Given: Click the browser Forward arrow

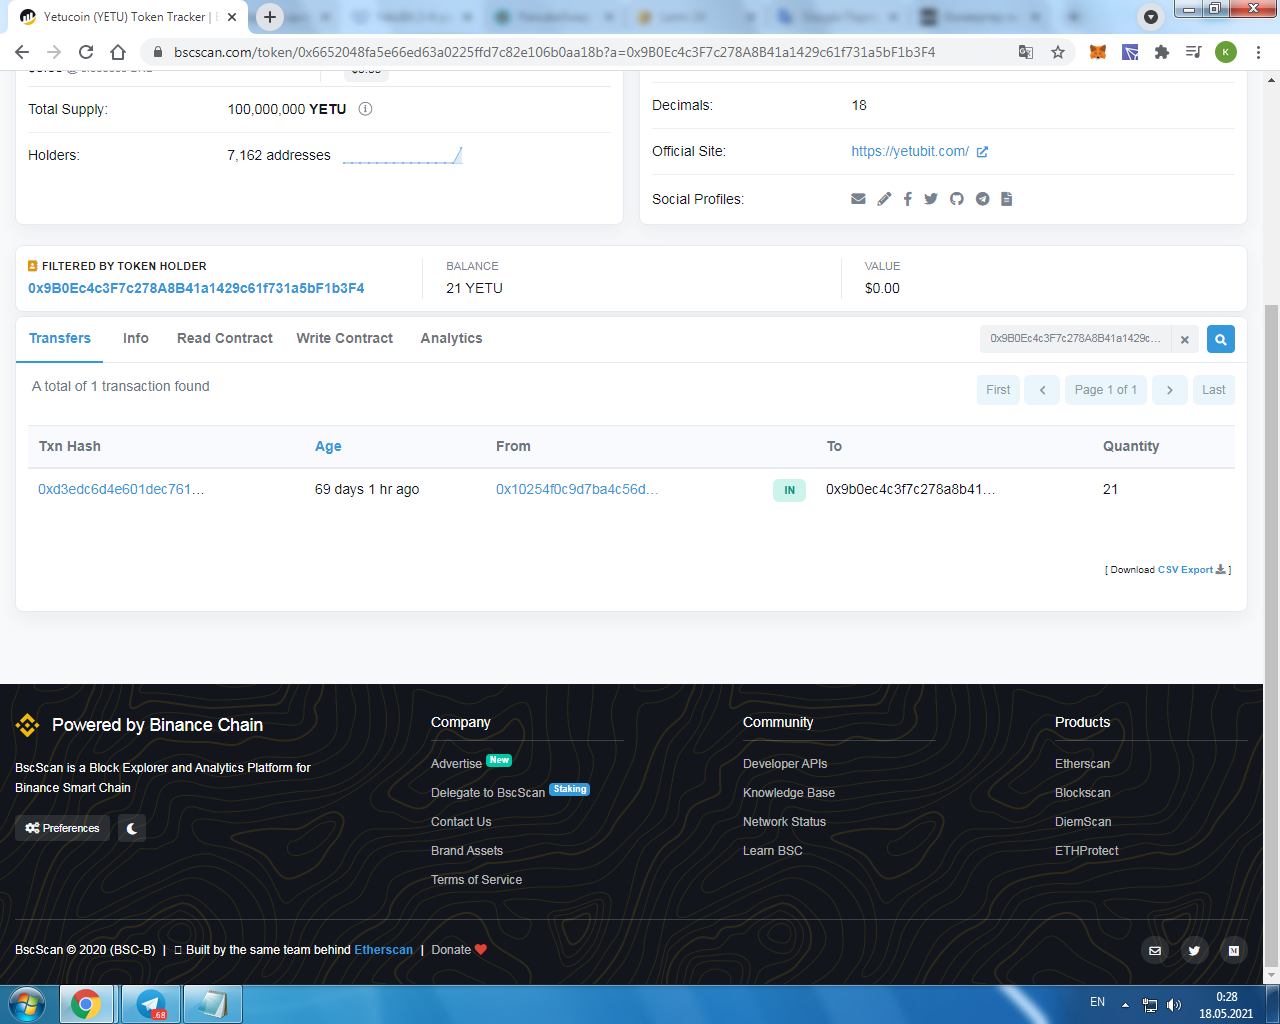Looking at the screenshot, I should [54, 52].
